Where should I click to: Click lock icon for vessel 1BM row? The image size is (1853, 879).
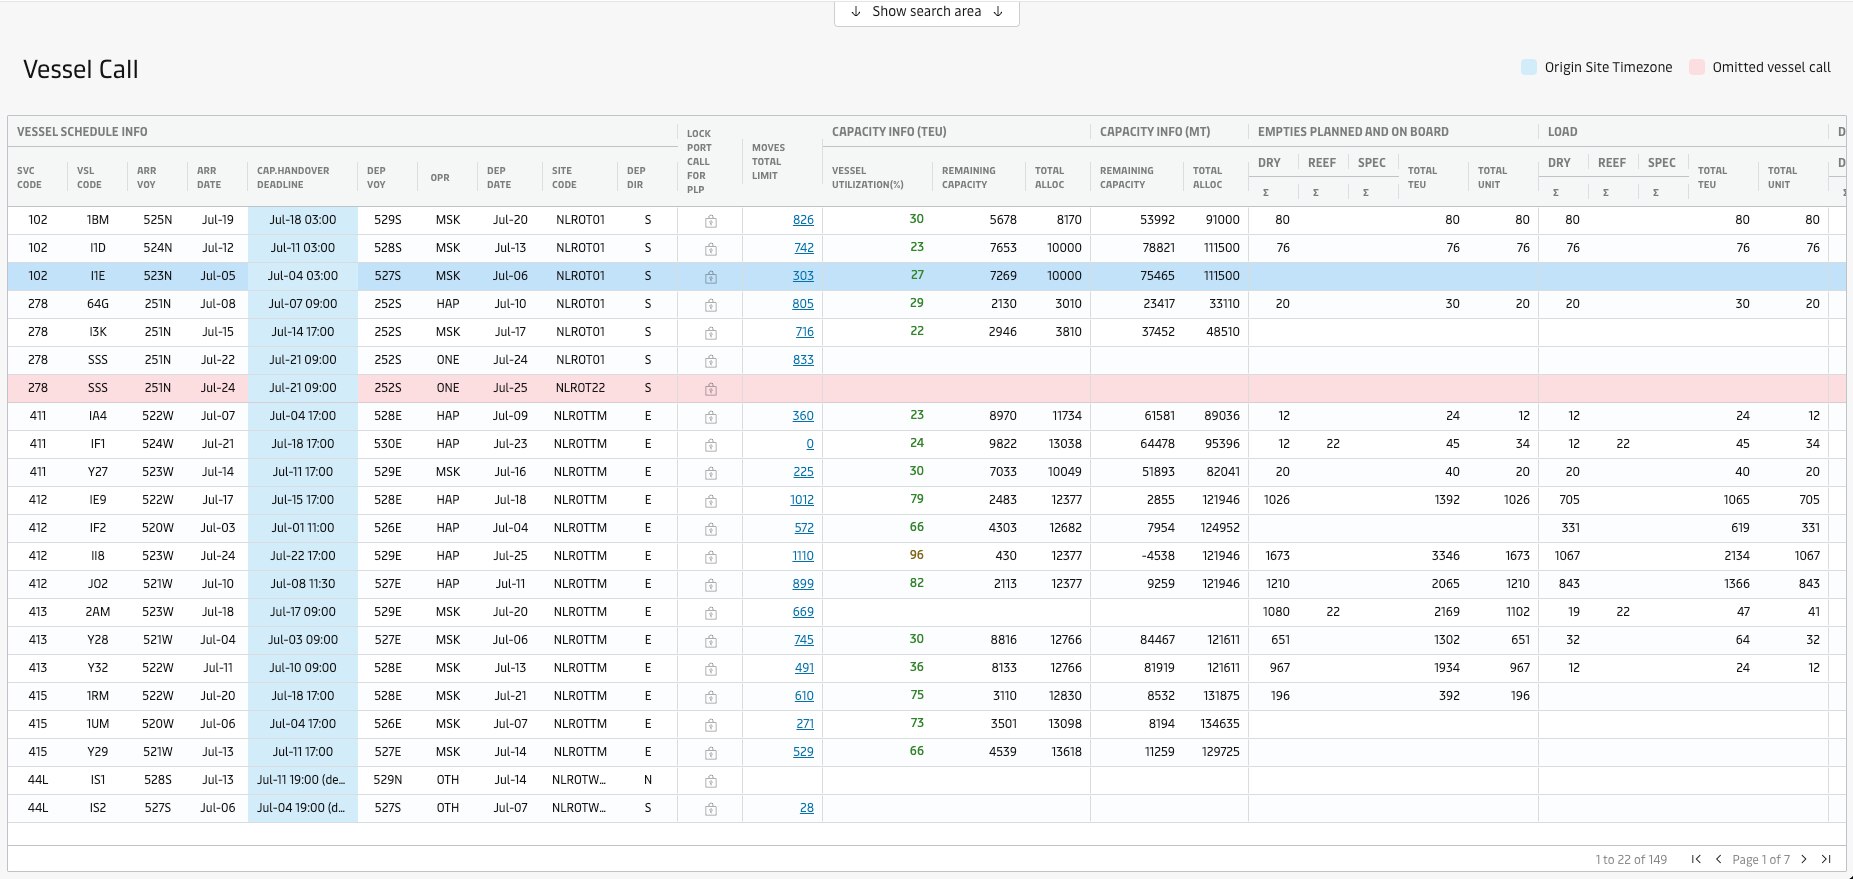(710, 220)
